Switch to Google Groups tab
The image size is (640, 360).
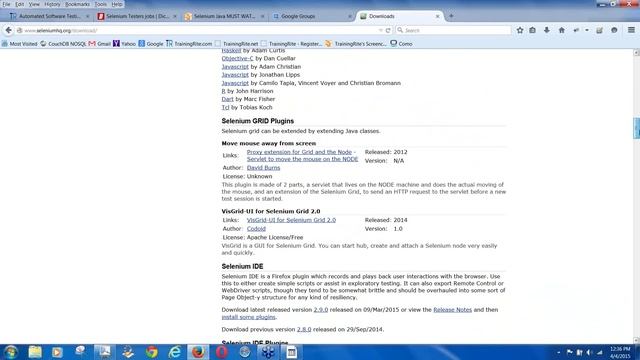click(x=312, y=16)
